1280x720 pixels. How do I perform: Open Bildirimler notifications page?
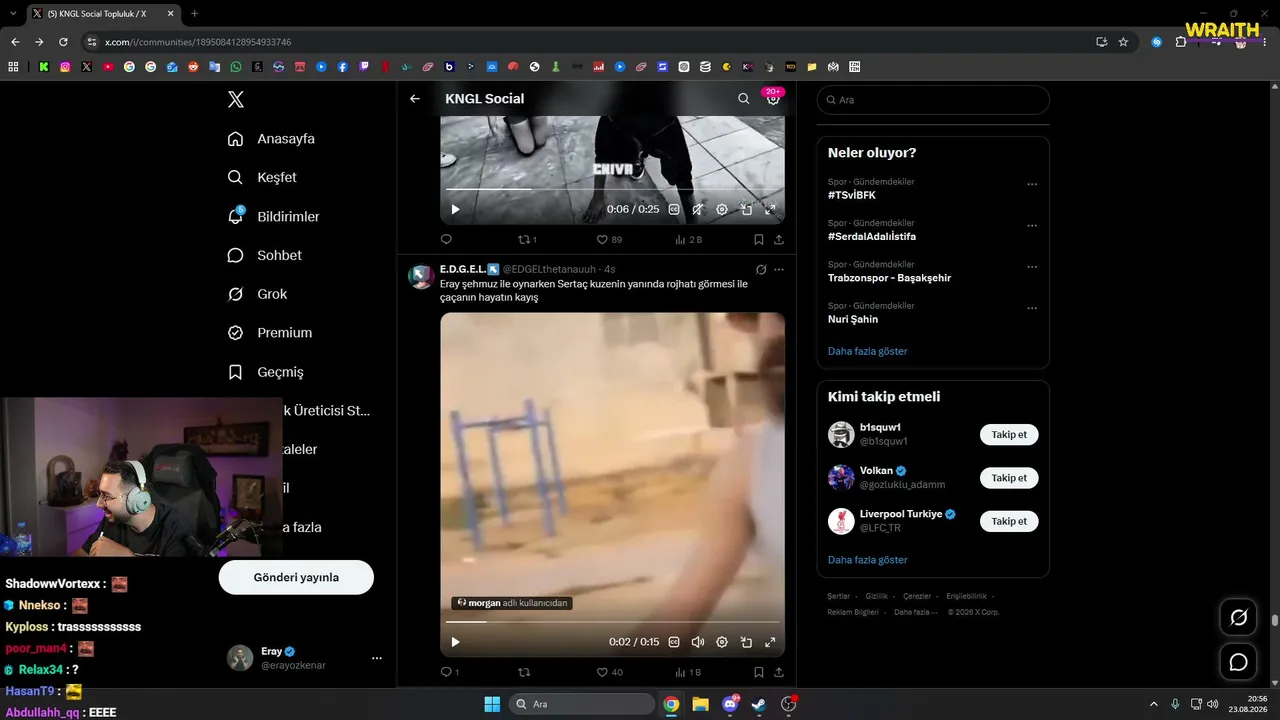(x=273, y=217)
